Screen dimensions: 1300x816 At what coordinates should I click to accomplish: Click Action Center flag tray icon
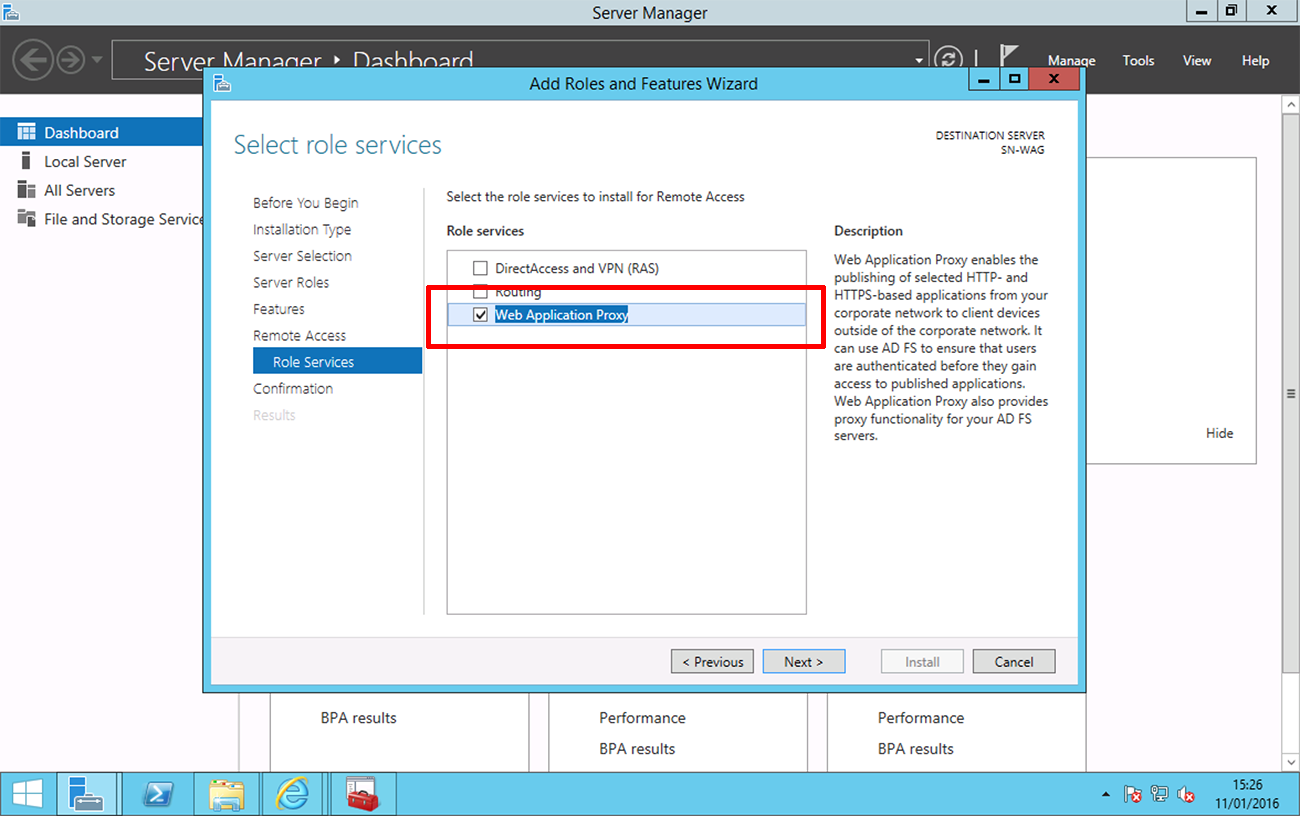click(1133, 796)
